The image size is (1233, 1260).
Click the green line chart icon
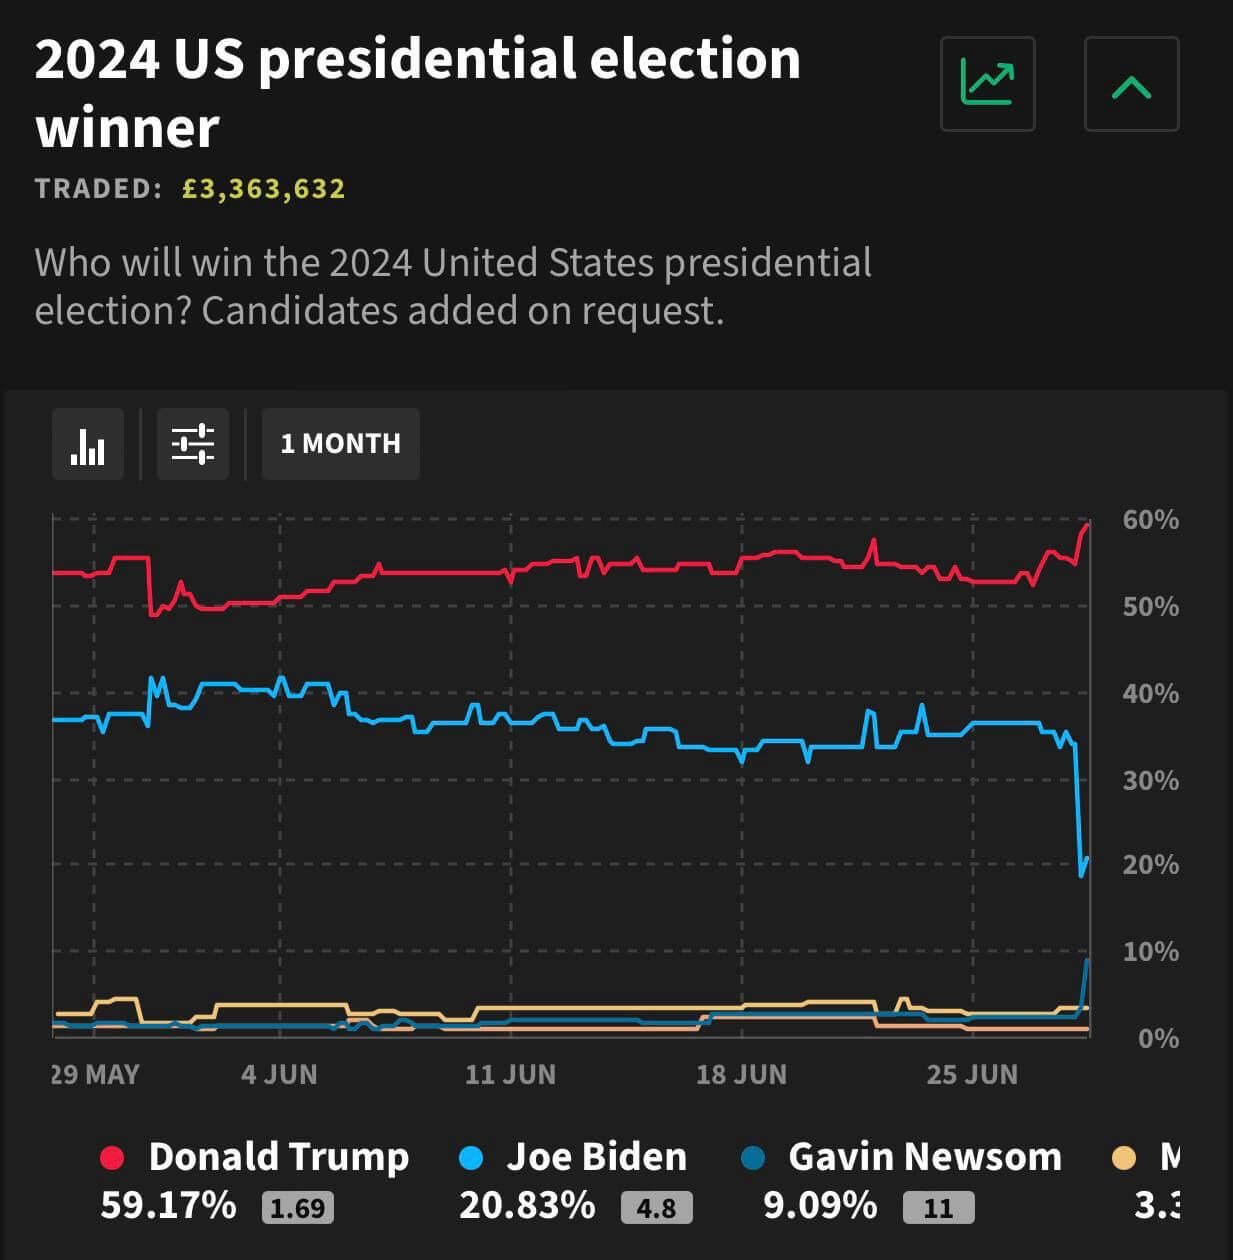(987, 84)
